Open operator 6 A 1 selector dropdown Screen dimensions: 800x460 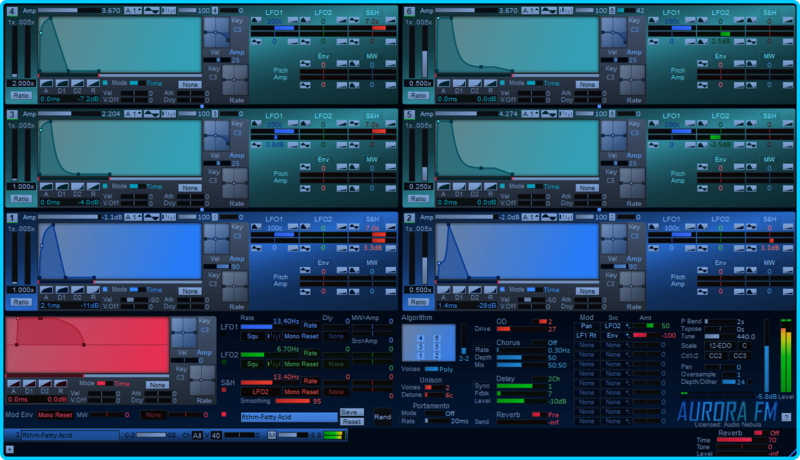530,11
